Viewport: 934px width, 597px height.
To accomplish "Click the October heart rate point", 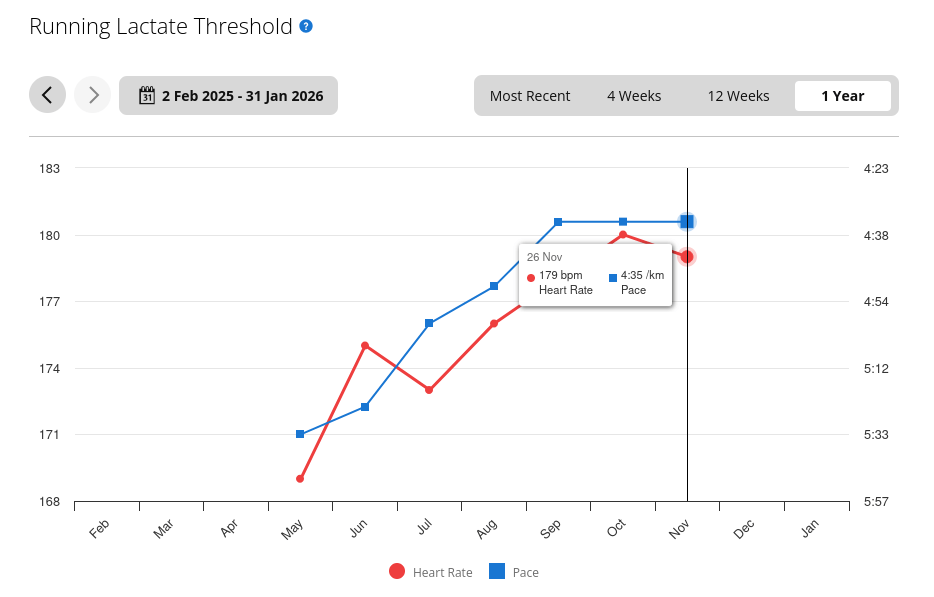I will [623, 235].
